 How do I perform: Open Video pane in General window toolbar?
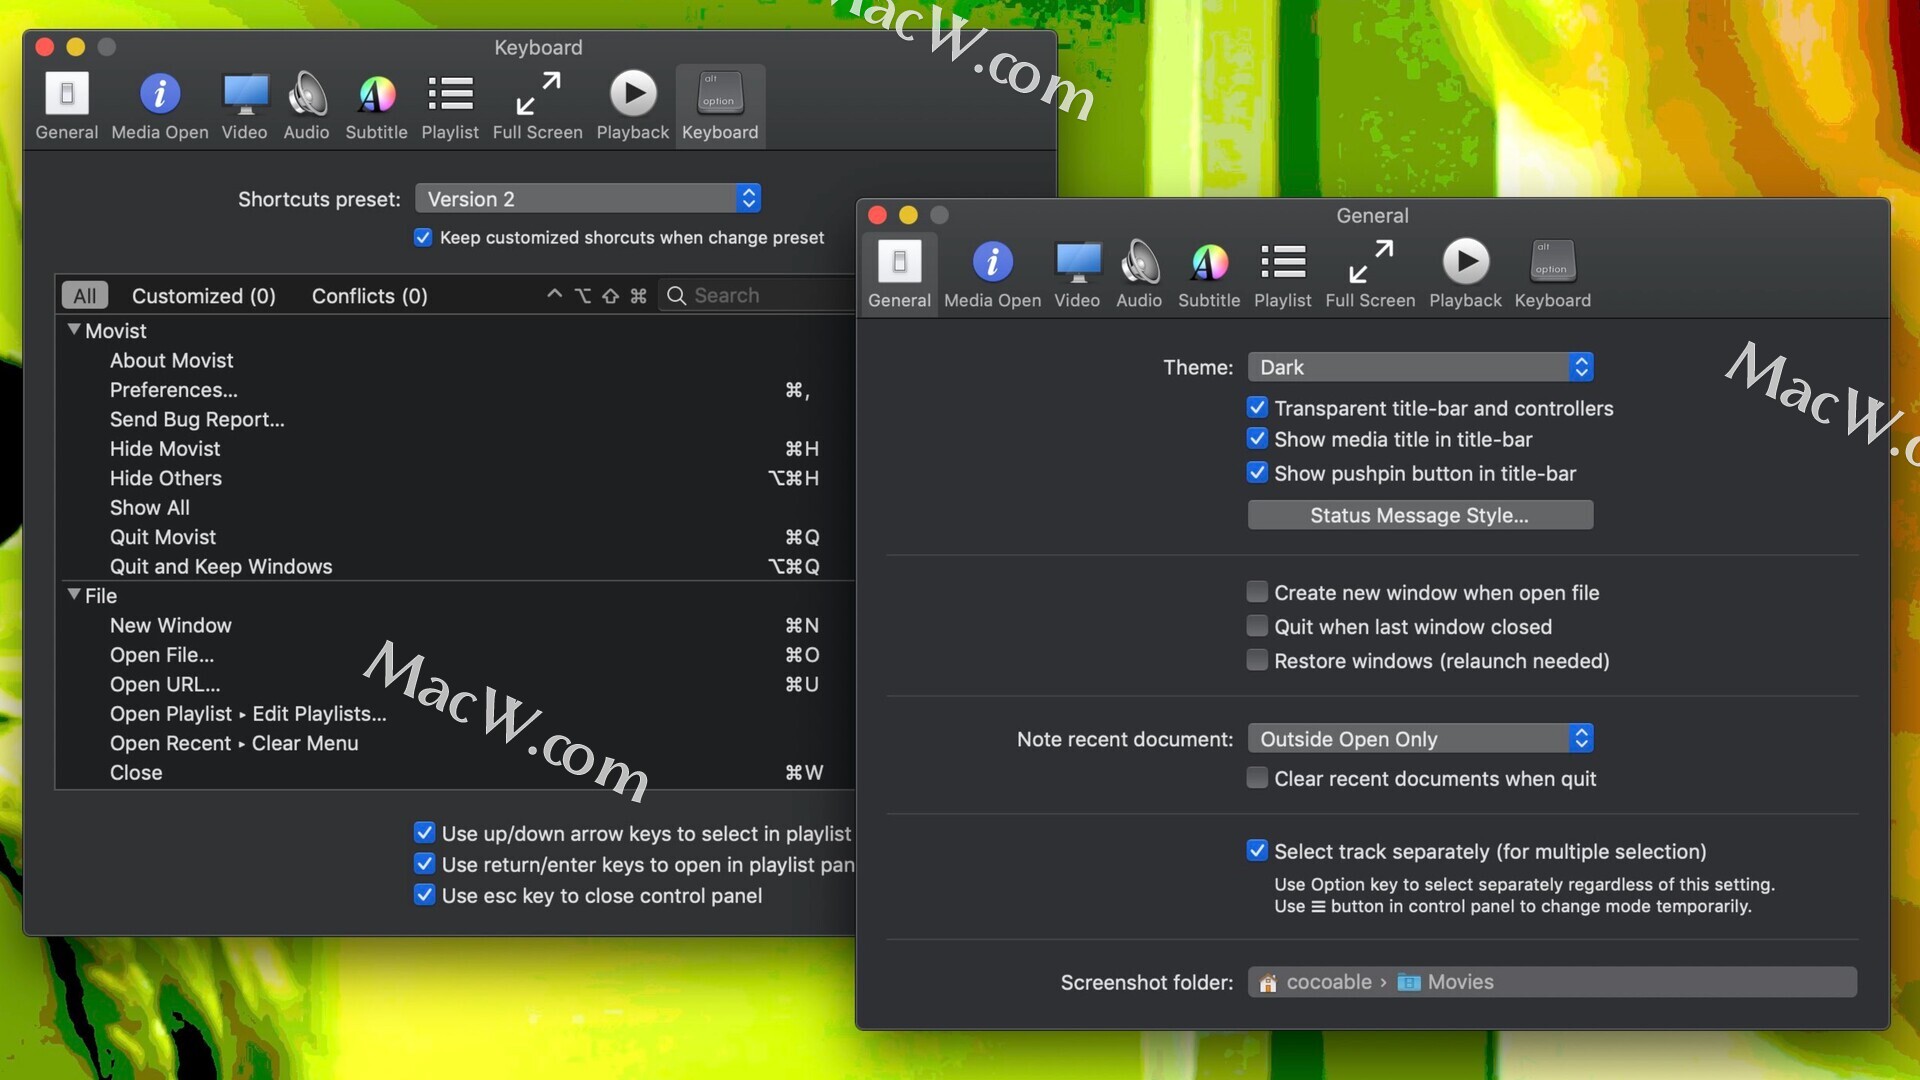pos(1077,274)
